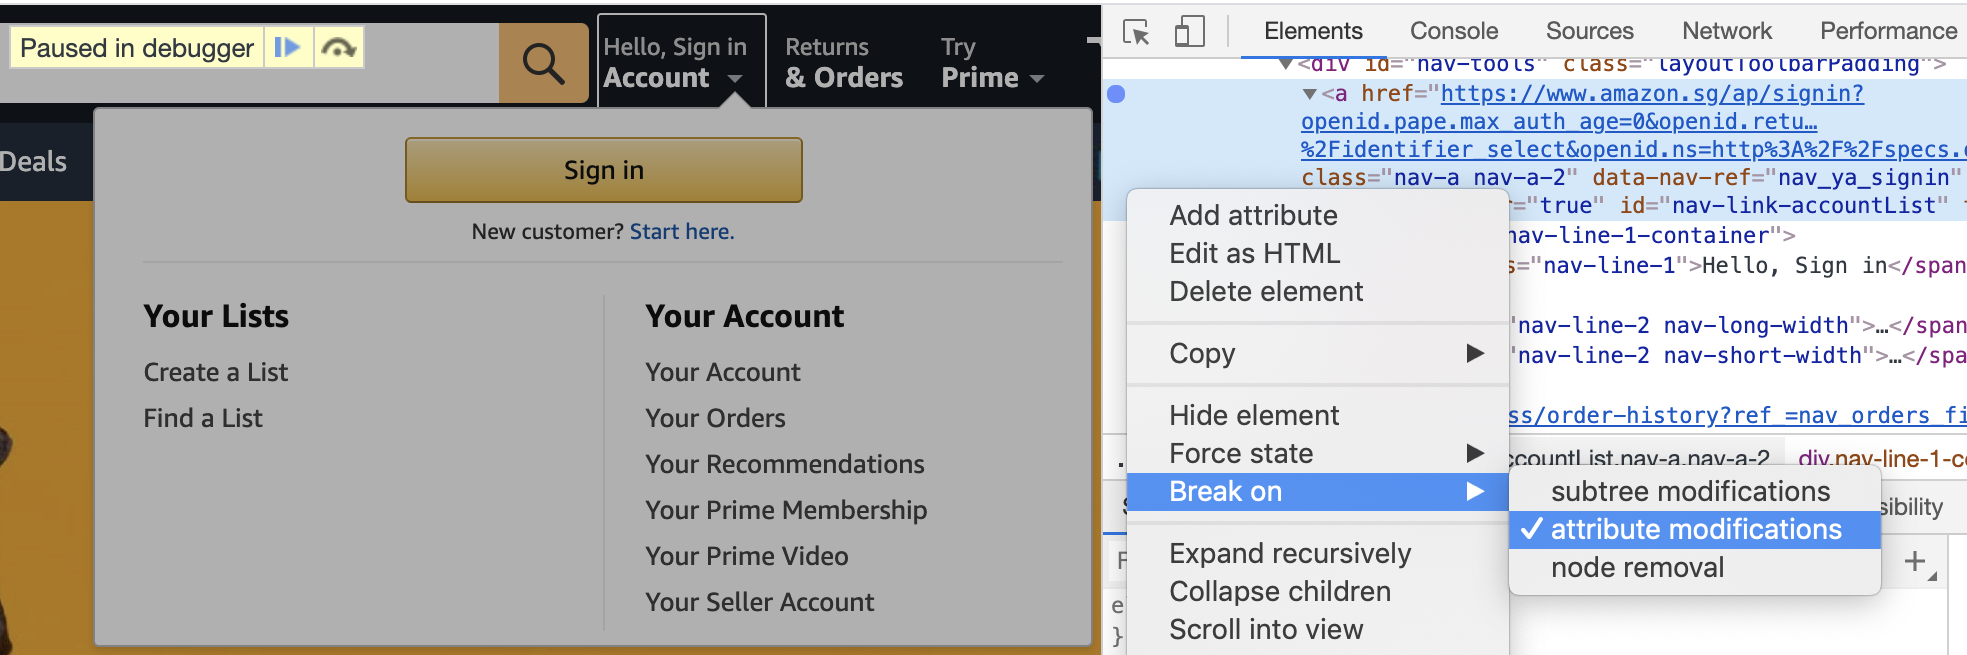This screenshot has height=655, width=1967.
Task: Click the yellow Sign in button
Action: [604, 170]
